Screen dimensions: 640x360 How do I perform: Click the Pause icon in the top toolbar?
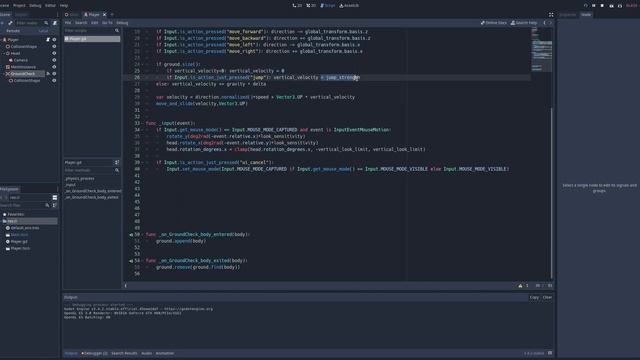click(594, 5)
